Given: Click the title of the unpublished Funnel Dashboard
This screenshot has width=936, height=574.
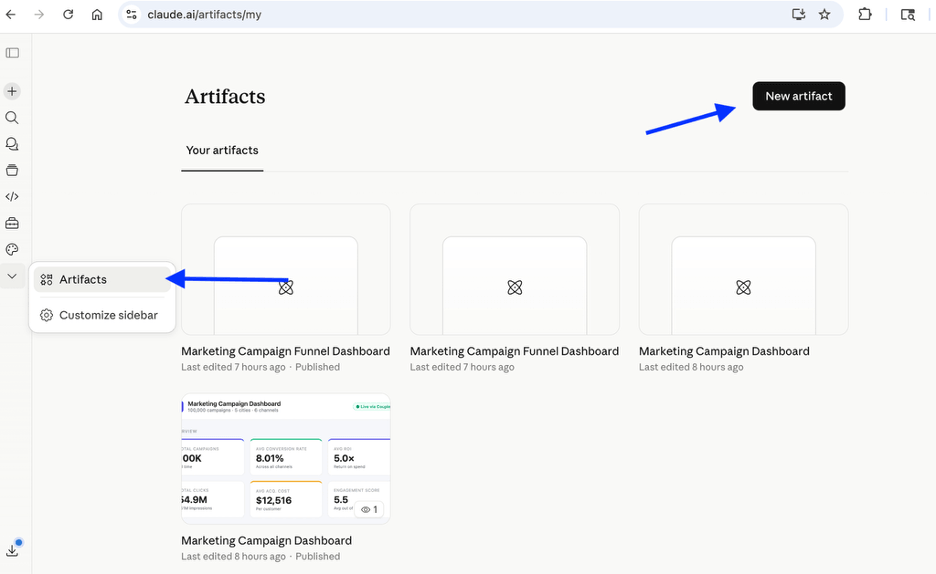Looking at the screenshot, I should coord(515,351).
